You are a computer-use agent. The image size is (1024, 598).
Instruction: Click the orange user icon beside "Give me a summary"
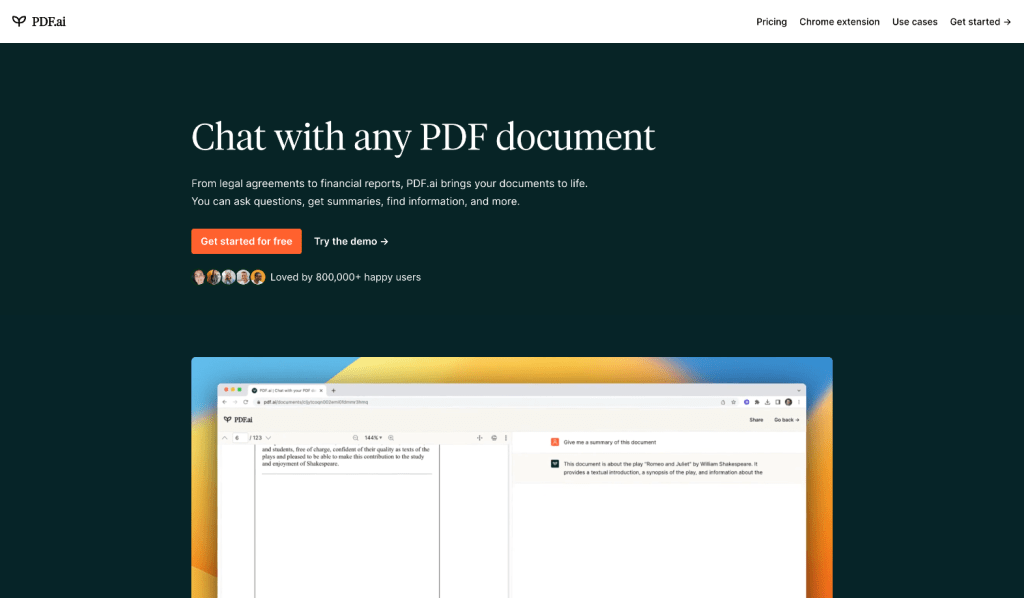[x=554, y=442]
